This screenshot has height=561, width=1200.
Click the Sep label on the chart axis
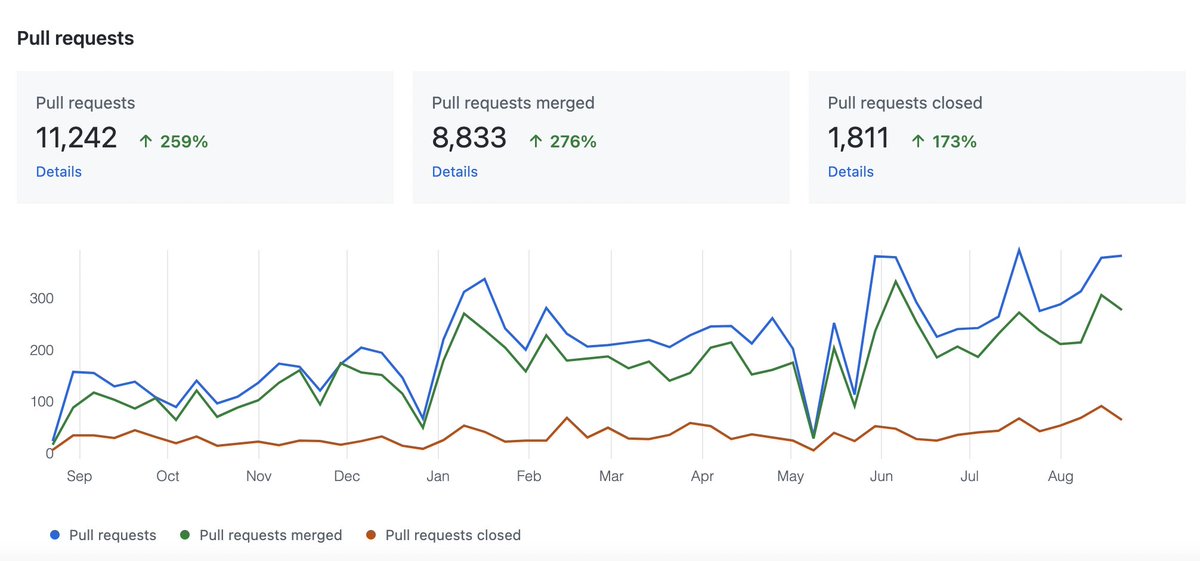click(x=80, y=476)
